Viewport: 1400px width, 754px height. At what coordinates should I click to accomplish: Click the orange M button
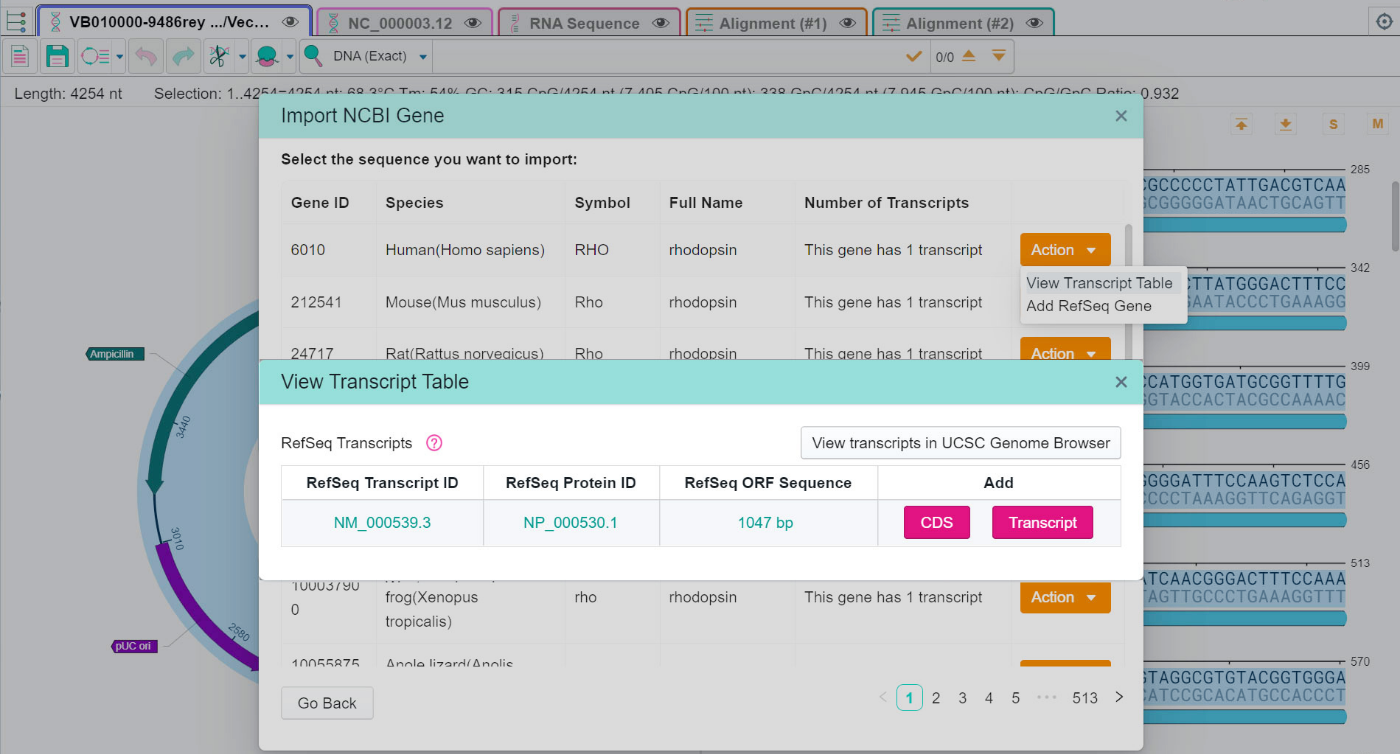tap(1378, 124)
